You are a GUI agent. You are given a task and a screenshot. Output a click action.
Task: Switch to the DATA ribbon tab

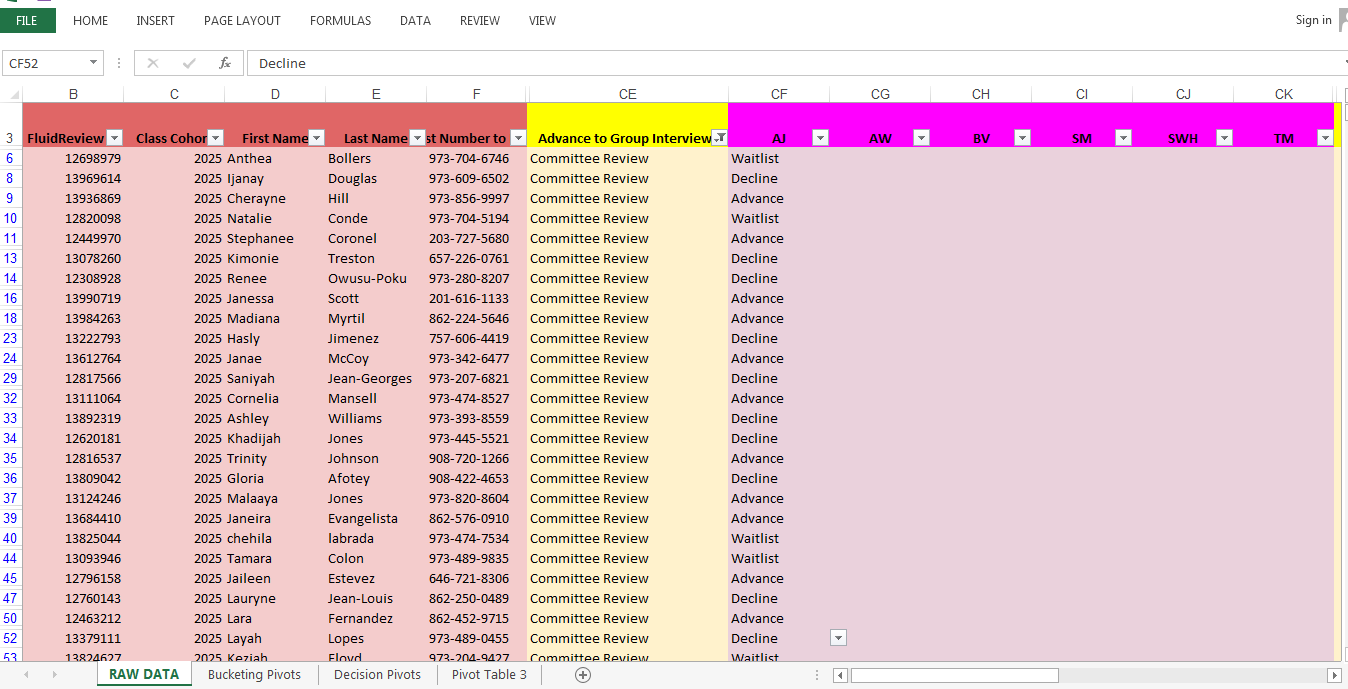click(415, 20)
